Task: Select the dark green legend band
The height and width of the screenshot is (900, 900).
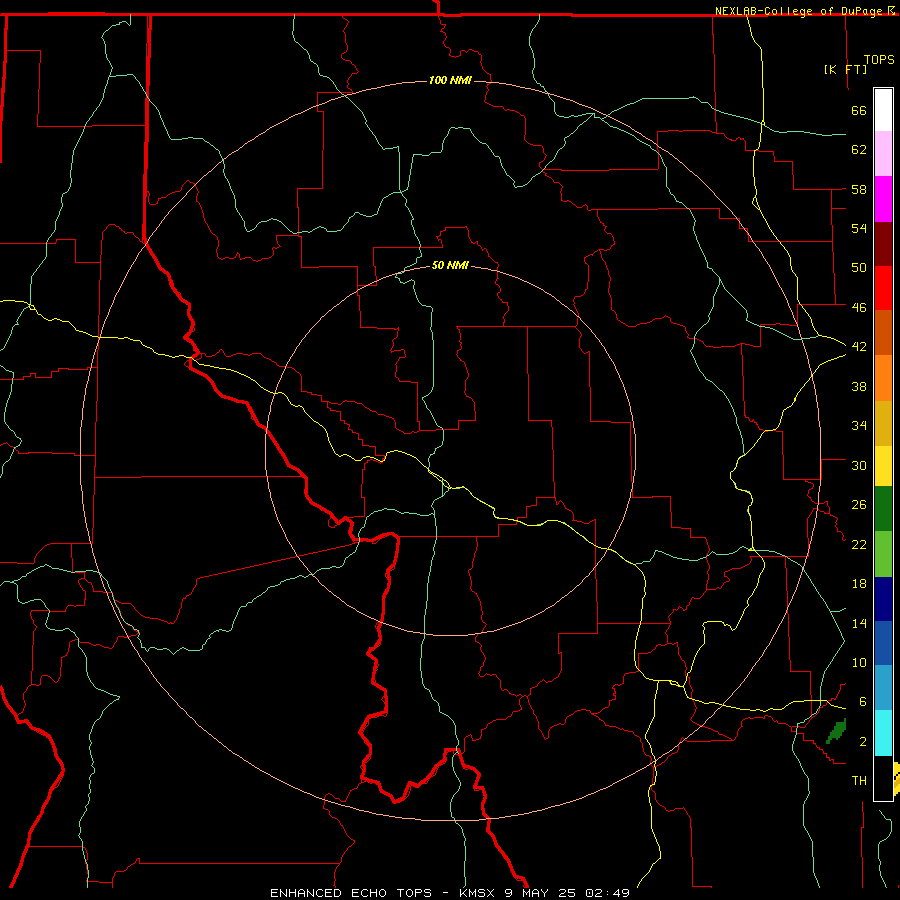Action: (x=883, y=509)
